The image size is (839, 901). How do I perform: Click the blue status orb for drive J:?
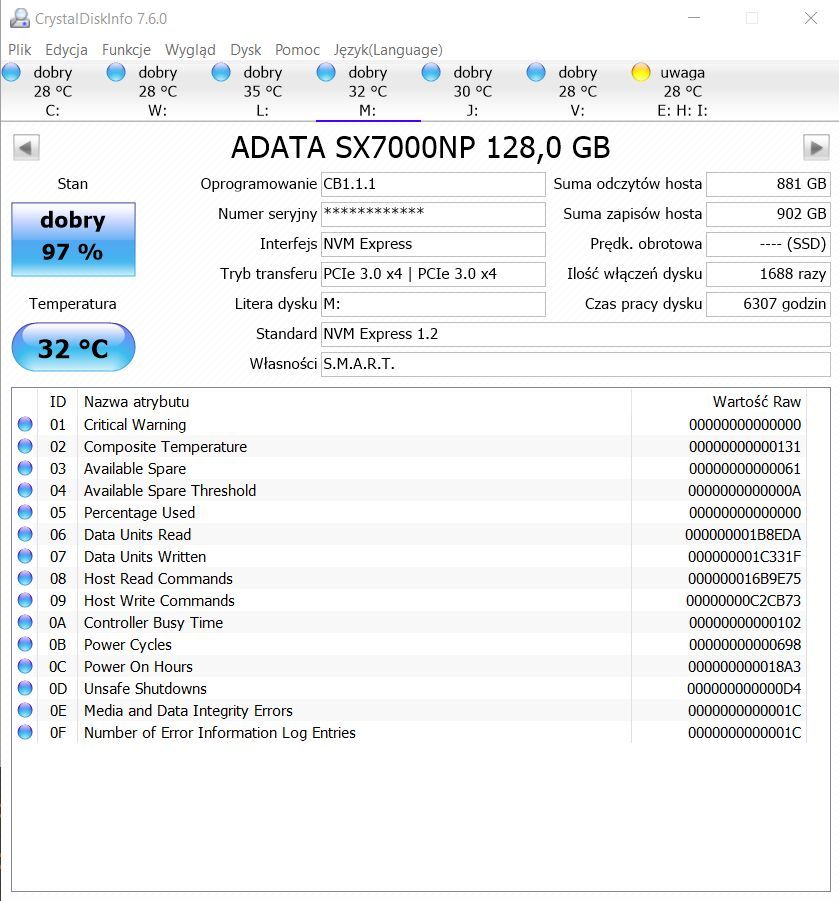[431, 72]
